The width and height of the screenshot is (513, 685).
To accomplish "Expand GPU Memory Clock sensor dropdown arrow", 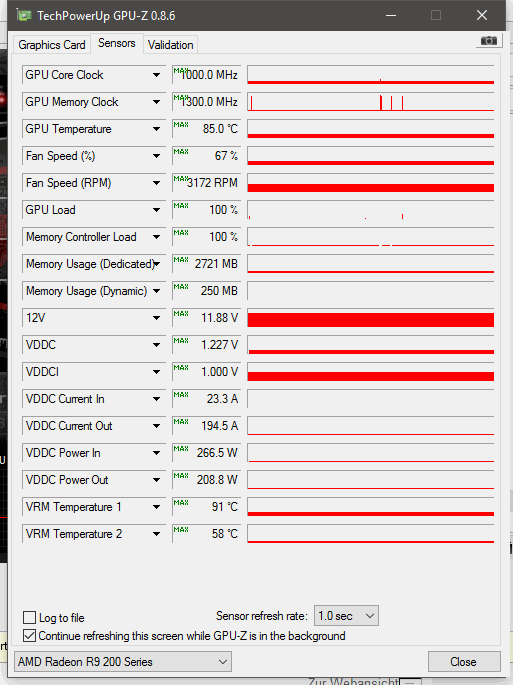I will coord(156,102).
